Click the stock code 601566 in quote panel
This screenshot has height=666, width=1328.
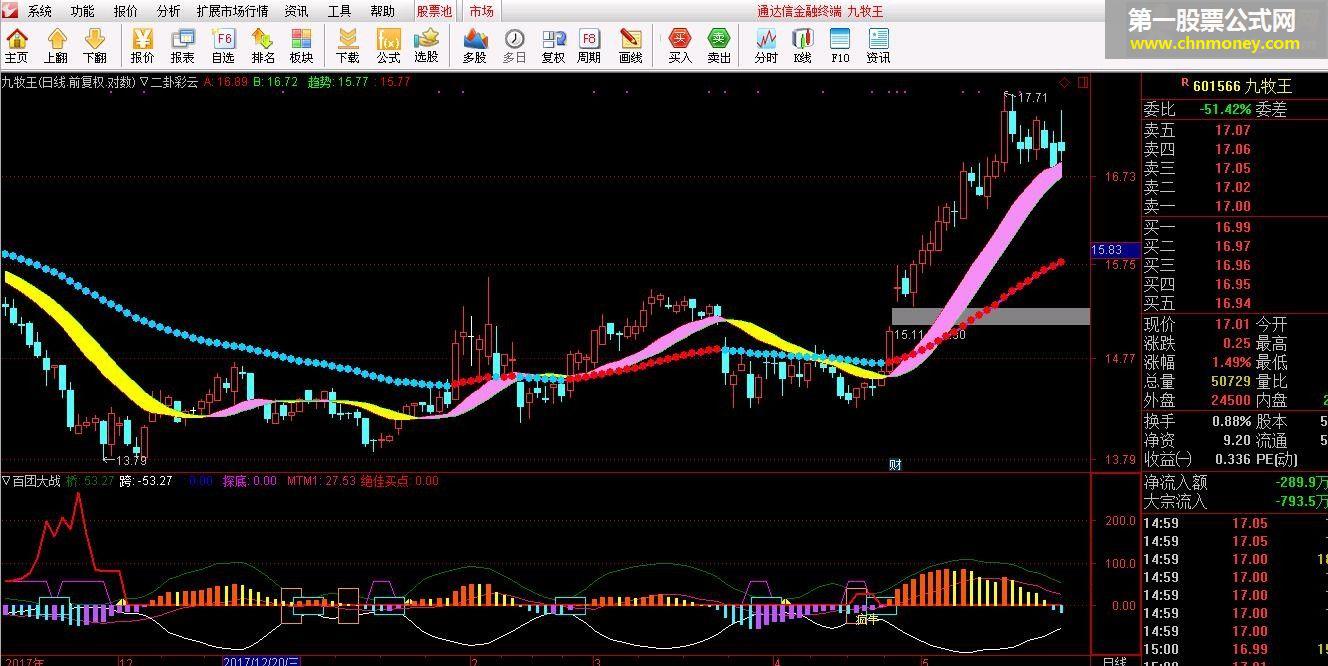click(x=1217, y=86)
